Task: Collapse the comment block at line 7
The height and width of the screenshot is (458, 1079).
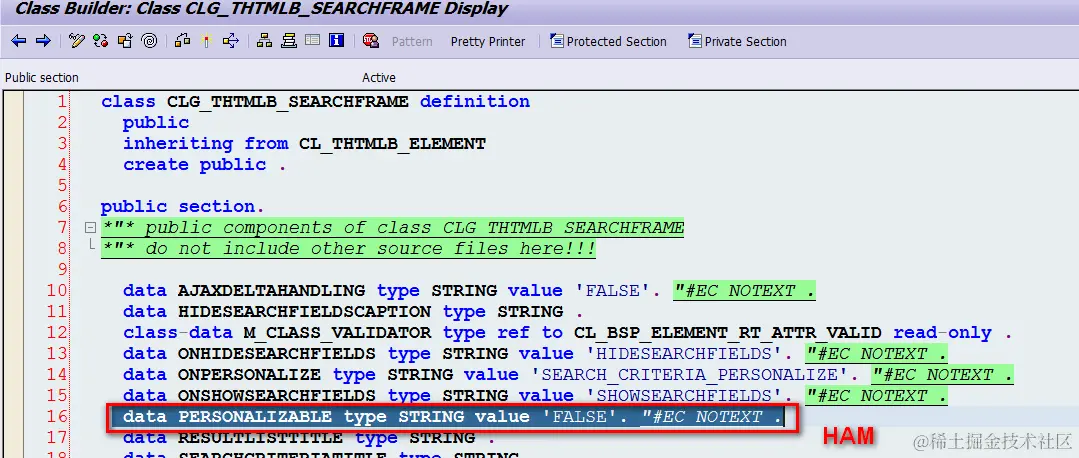Action: tap(89, 227)
